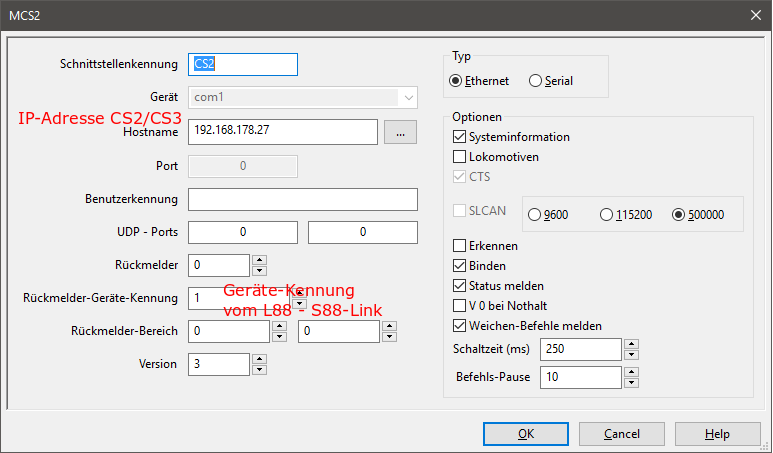Disable the Binden checkbox
This screenshot has height=453, width=773.
tap(460, 266)
